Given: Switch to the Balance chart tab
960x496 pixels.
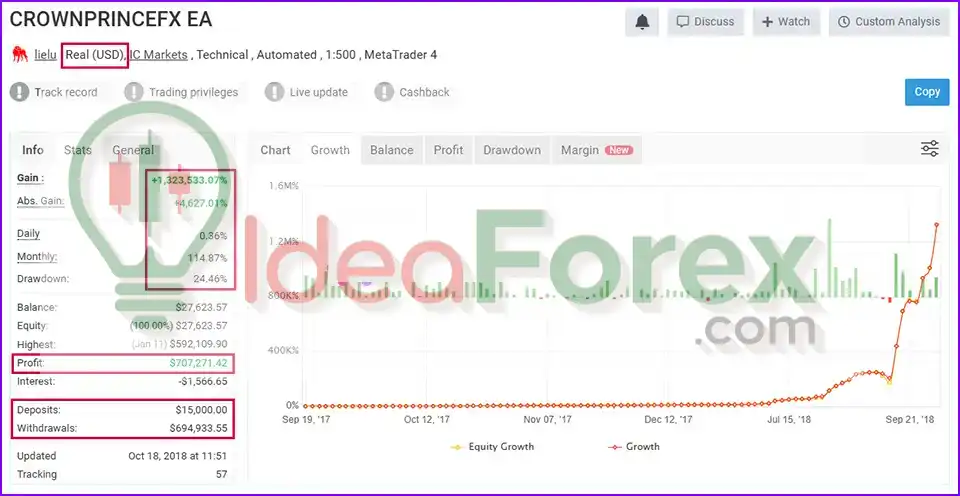Looking at the screenshot, I should tap(392, 150).
